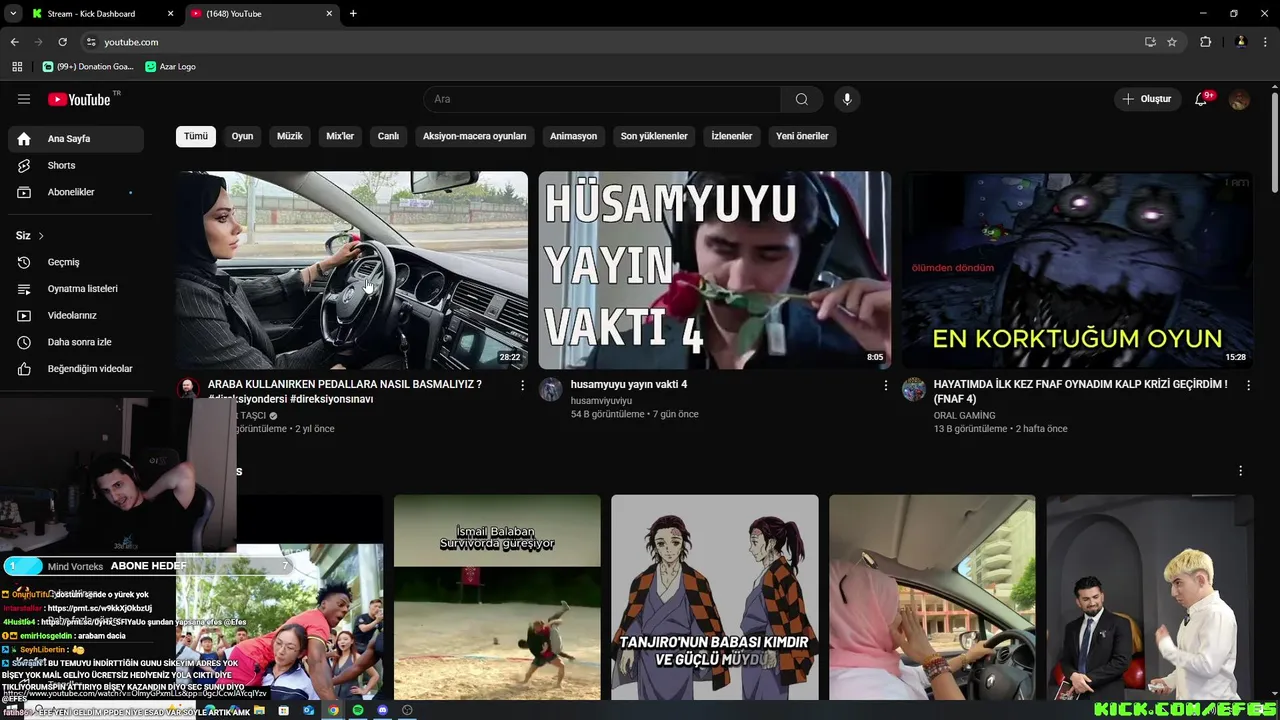Open the YouTube account avatar menu
The image size is (1280, 720).
pyautogui.click(x=1239, y=99)
